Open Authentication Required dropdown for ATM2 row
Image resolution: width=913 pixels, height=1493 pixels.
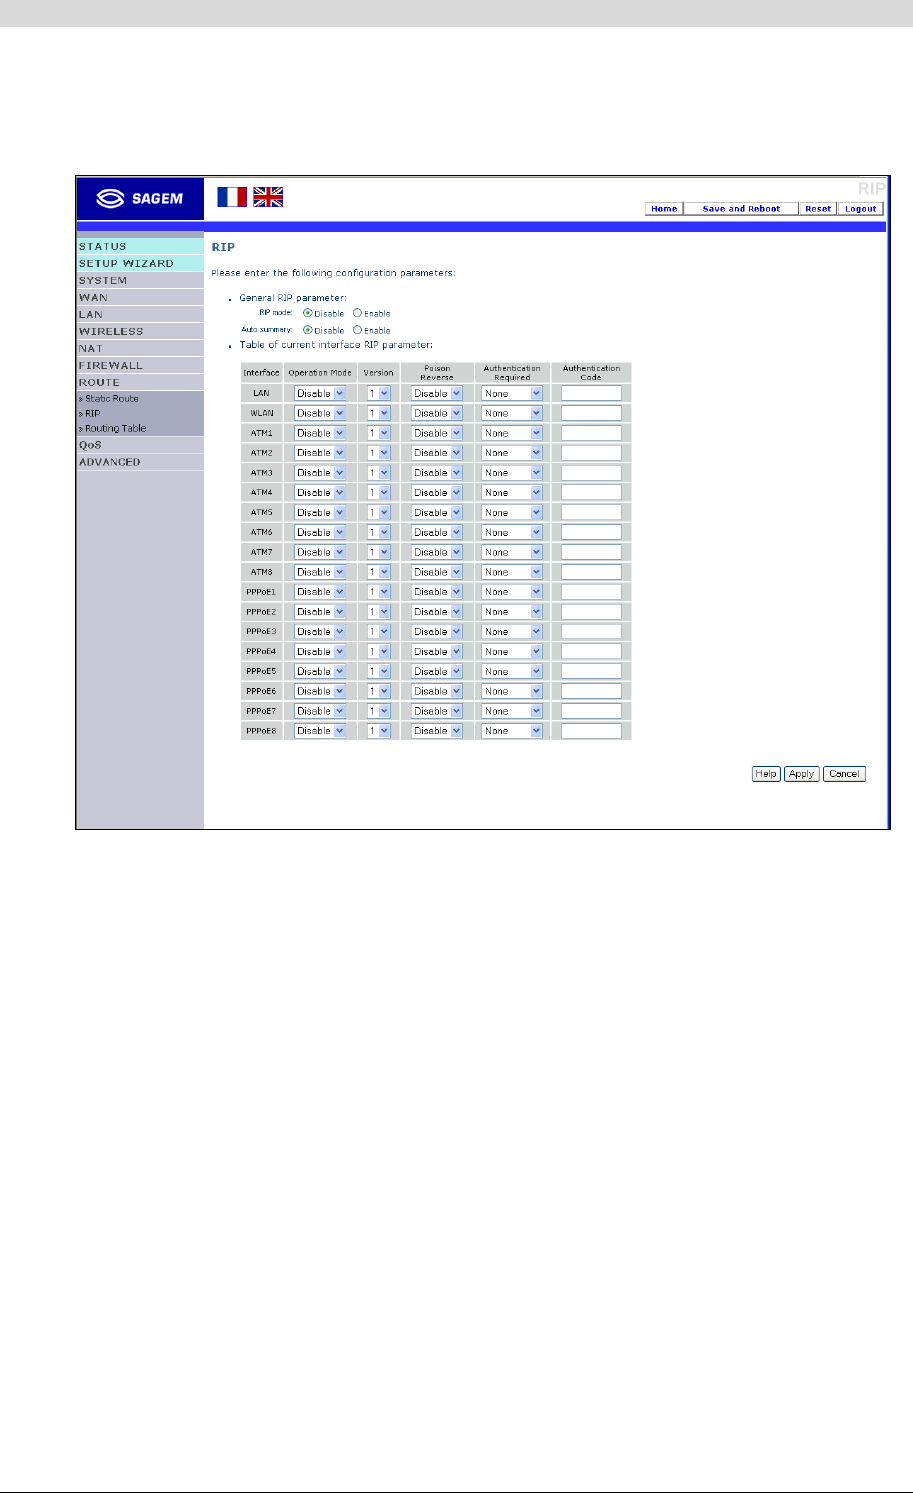tap(512, 453)
